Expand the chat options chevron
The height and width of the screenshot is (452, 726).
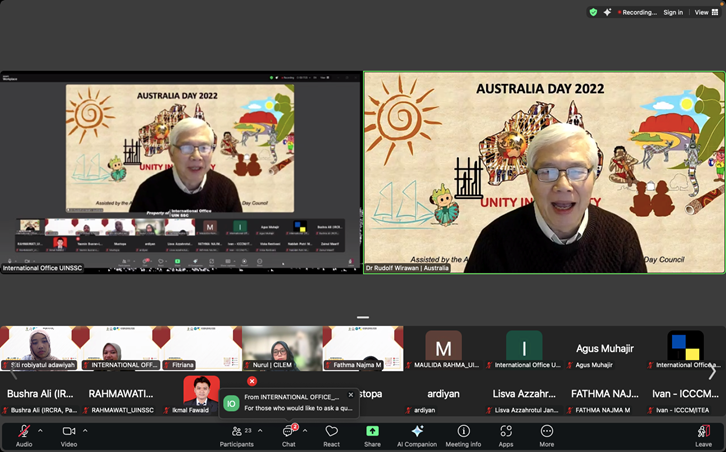point(305,431)
